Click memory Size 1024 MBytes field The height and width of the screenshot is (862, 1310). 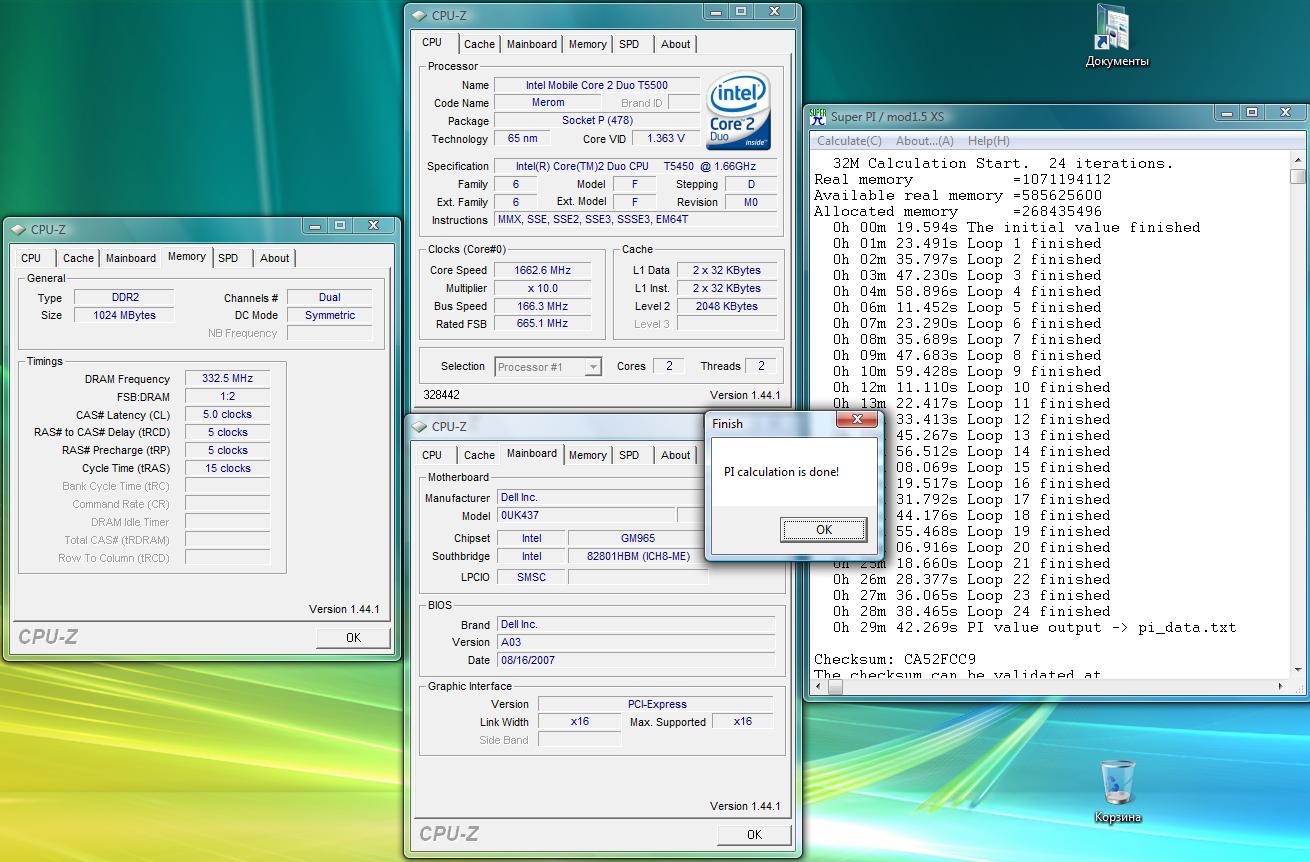tap(124, 316)
